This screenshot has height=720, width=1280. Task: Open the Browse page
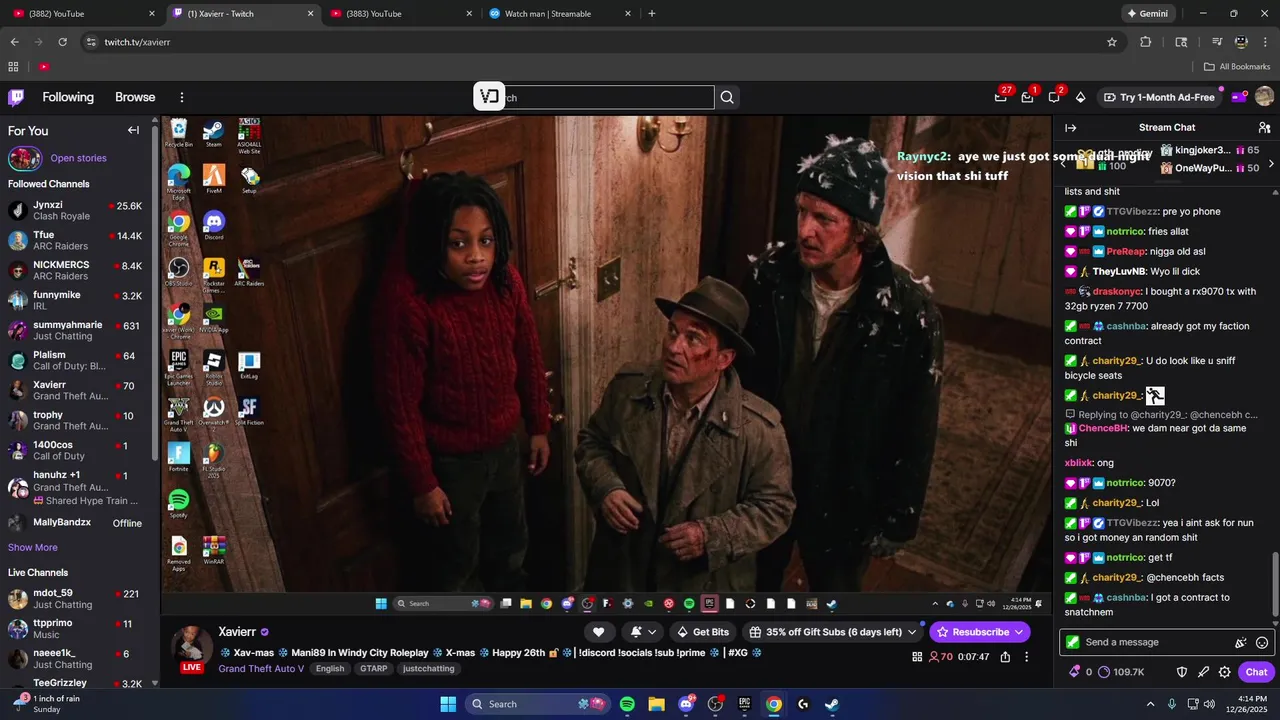coord(135,97)
